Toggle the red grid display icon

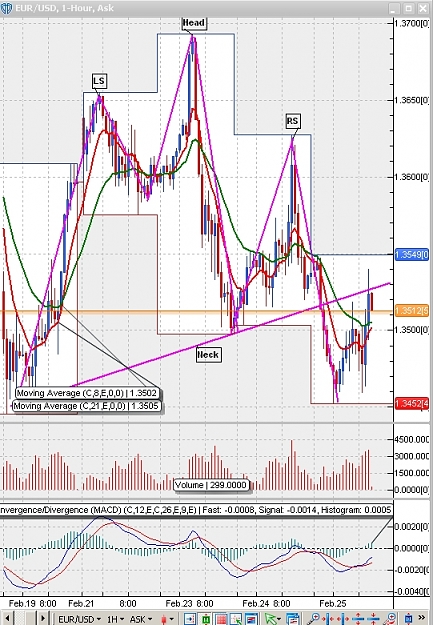[x=221, y=619]
